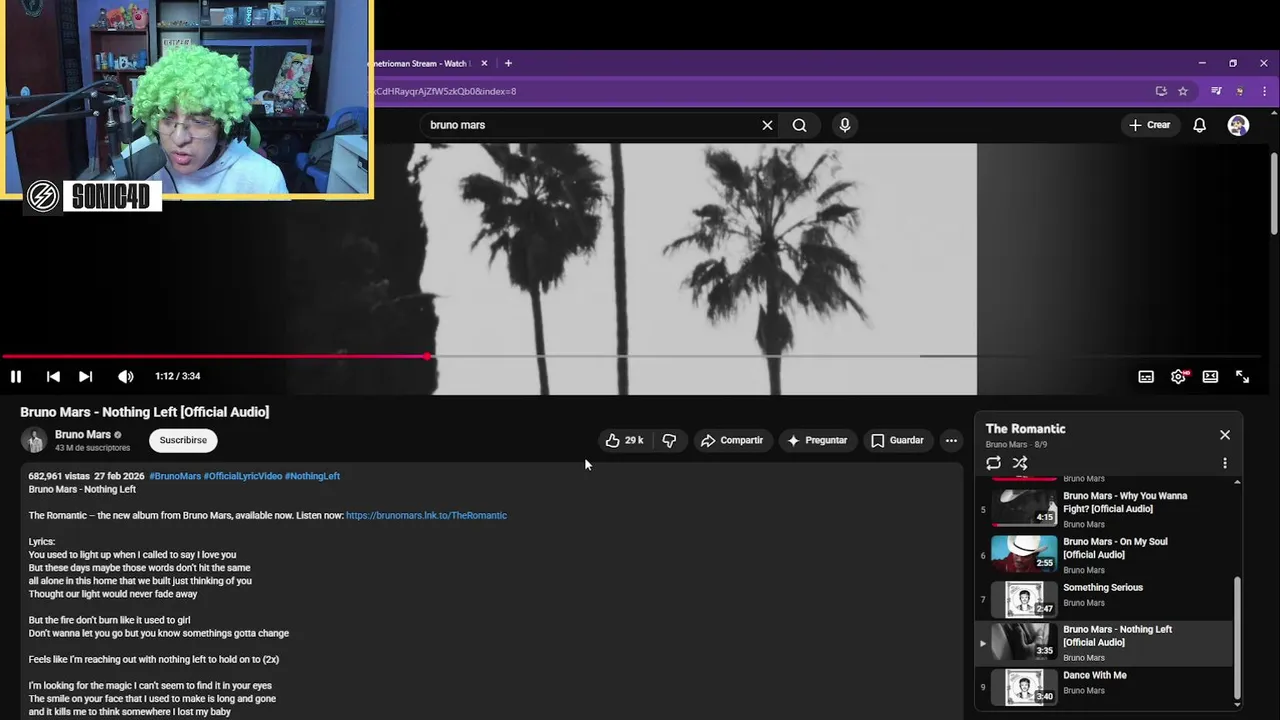Screen dimensions: 1280x720
Task: Select the Stream - Watch tab
Action: 422,63
